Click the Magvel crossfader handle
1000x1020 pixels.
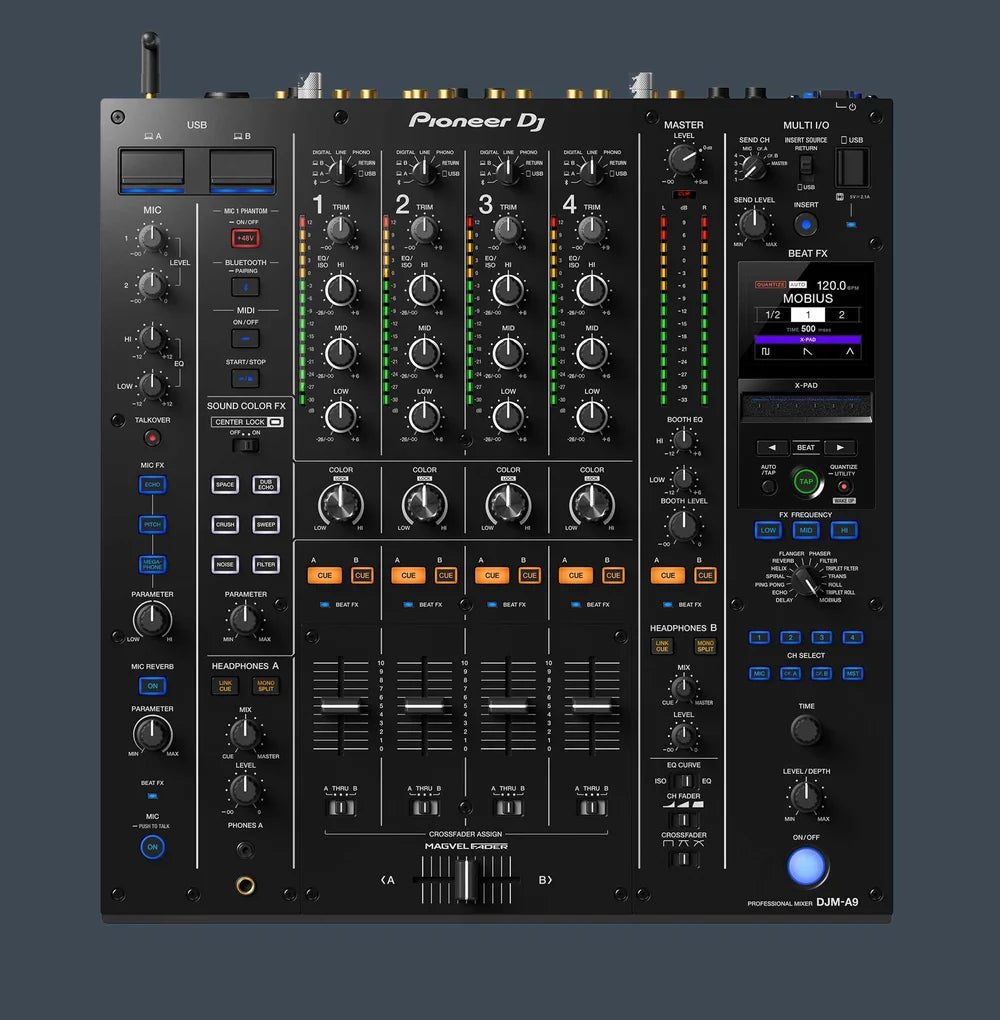(x=466, y=879)
